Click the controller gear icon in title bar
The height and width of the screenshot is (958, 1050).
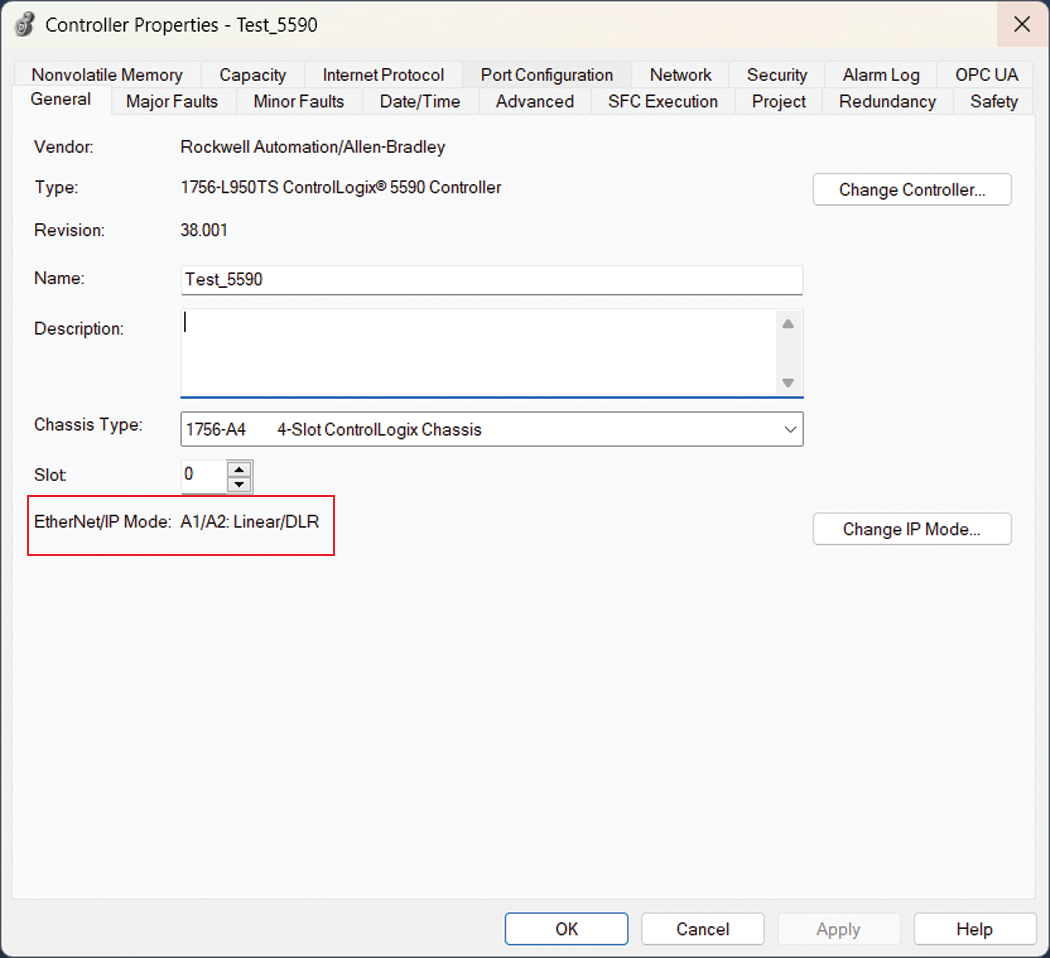coord(24,24)
